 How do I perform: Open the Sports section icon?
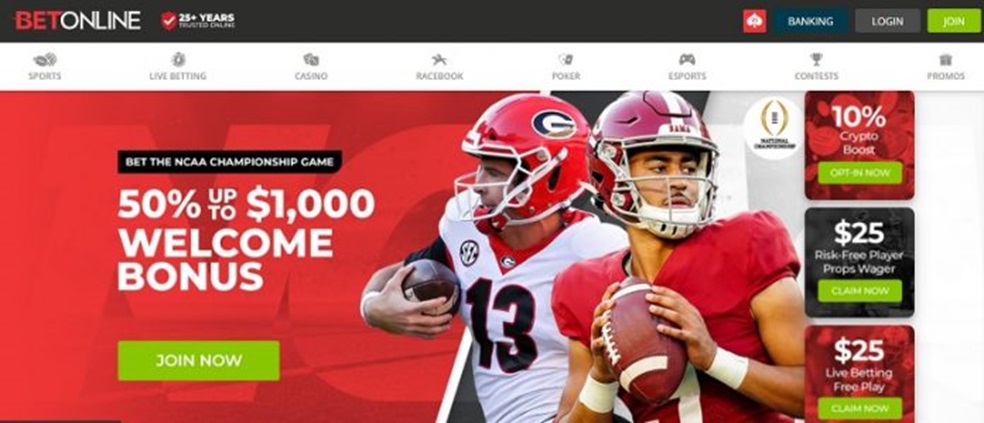pos(45,60)
